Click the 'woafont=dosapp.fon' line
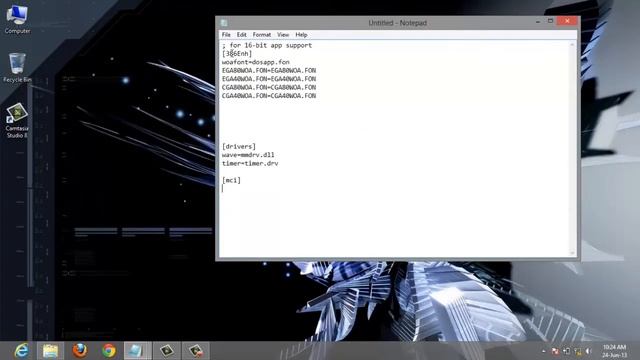Viewport: 640px width, 360px height. [256, 62]
